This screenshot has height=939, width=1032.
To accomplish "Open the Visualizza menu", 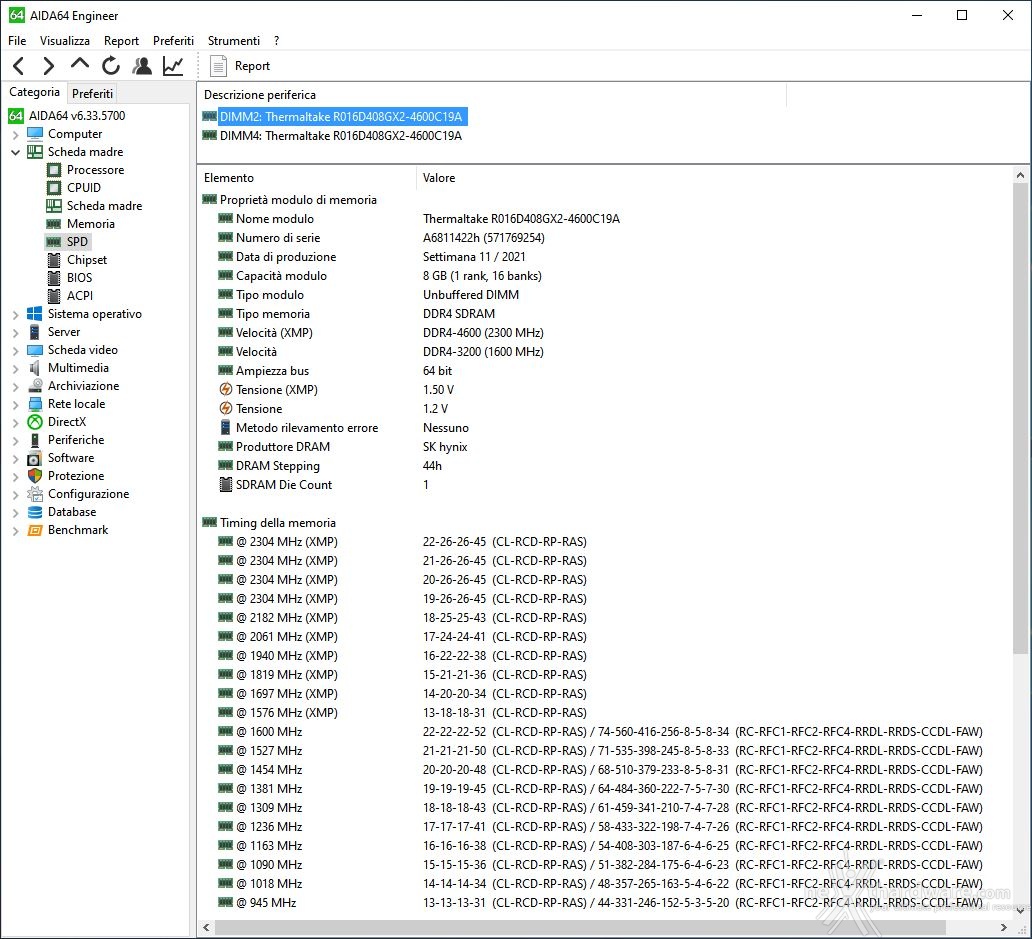I will (x=64, y=41).
